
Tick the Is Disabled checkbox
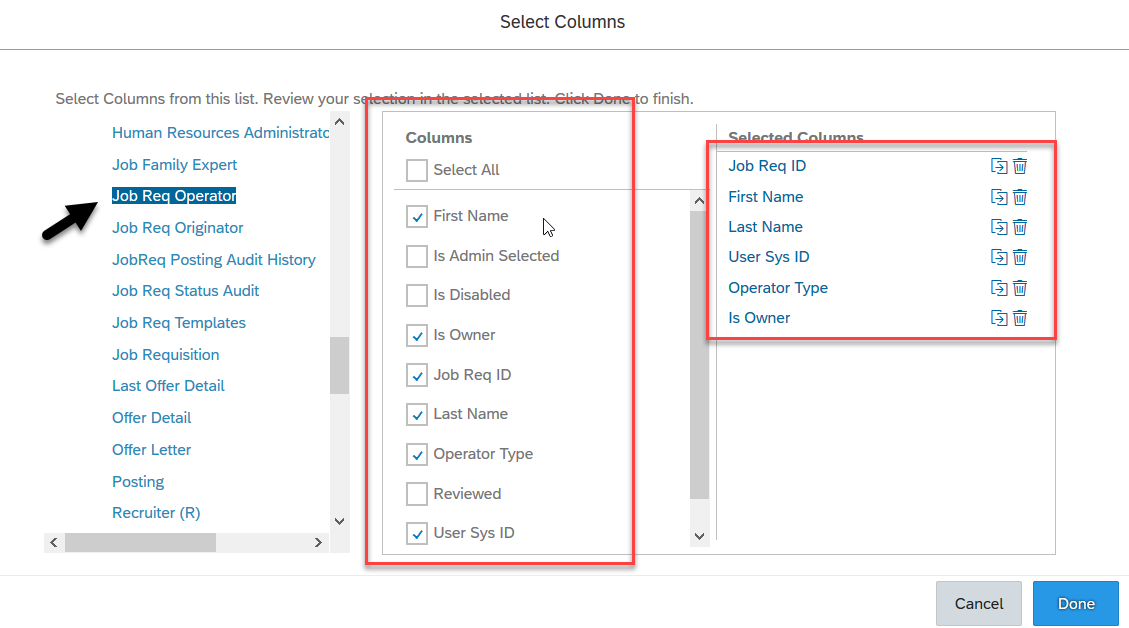point(417,295)
